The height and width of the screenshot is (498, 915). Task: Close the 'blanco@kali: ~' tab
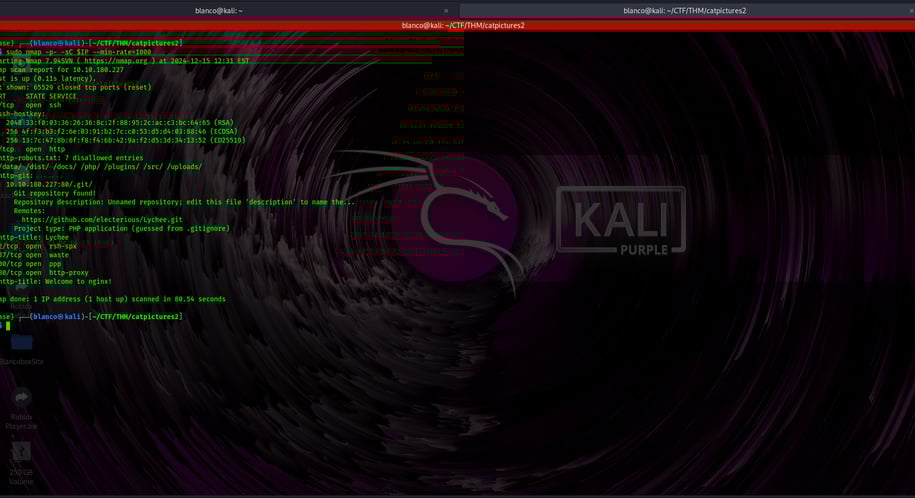coord(446,11)
